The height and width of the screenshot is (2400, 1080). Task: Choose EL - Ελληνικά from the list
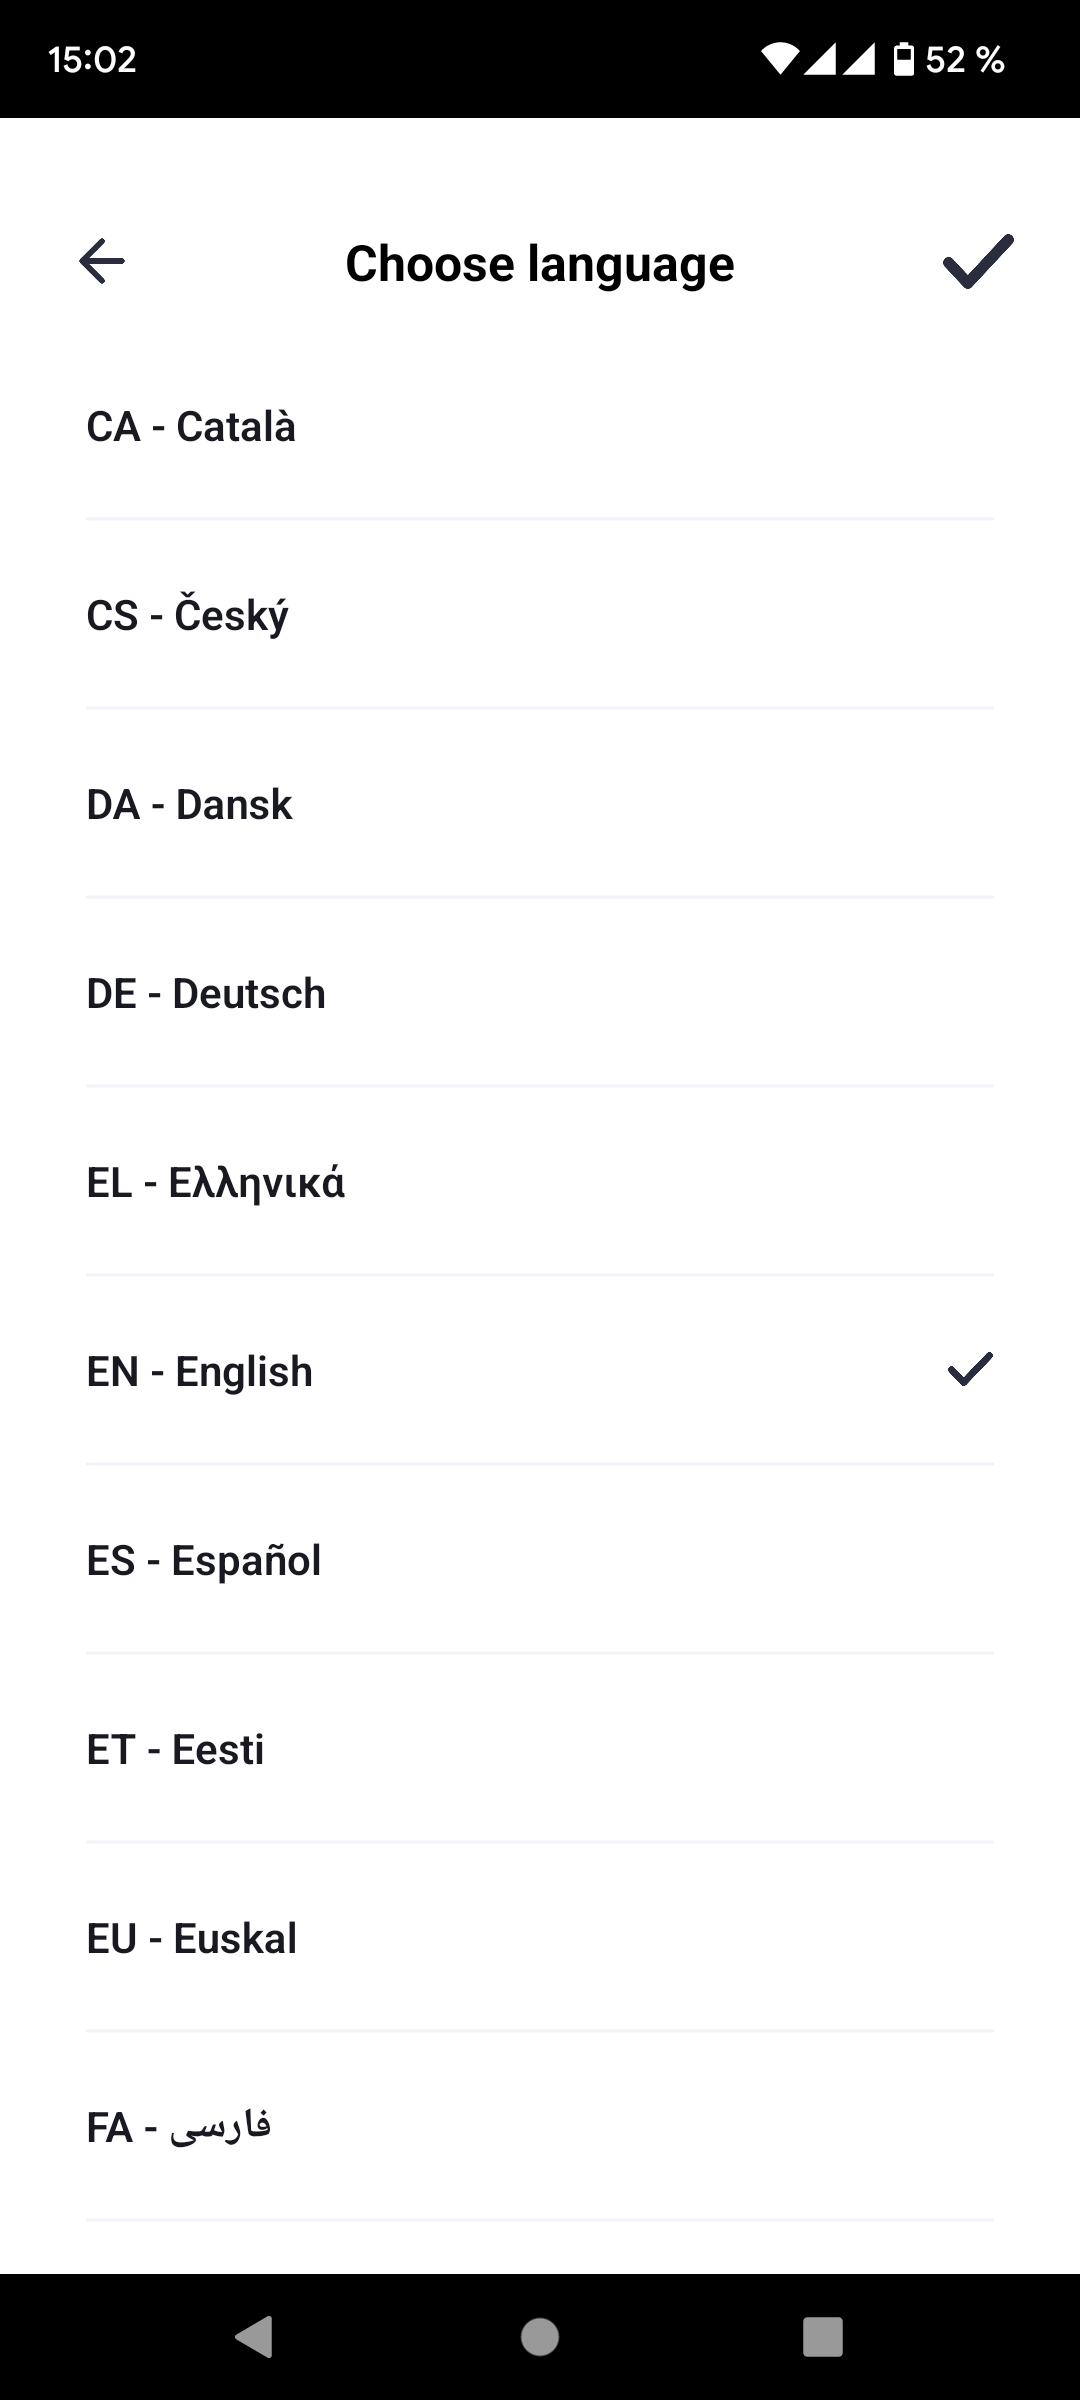click(x=540, y=1182)
